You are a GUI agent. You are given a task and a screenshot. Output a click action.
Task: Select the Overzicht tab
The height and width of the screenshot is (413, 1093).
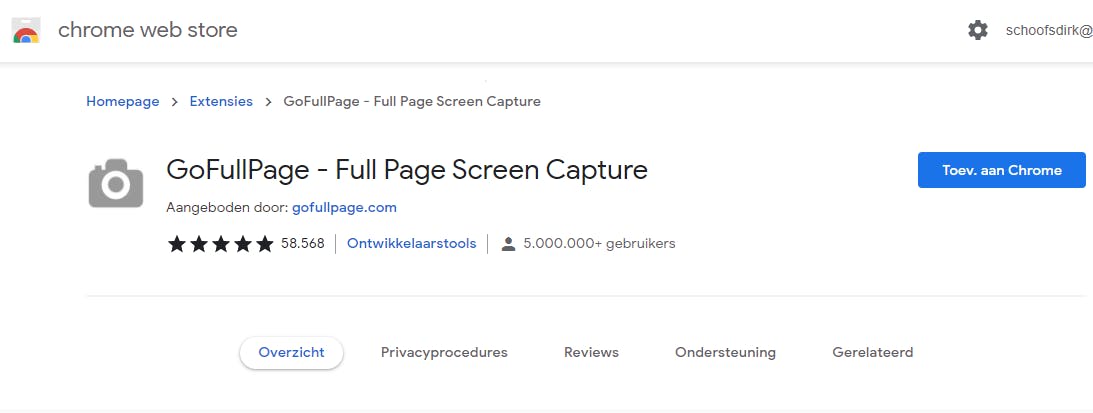coord(291,352)
